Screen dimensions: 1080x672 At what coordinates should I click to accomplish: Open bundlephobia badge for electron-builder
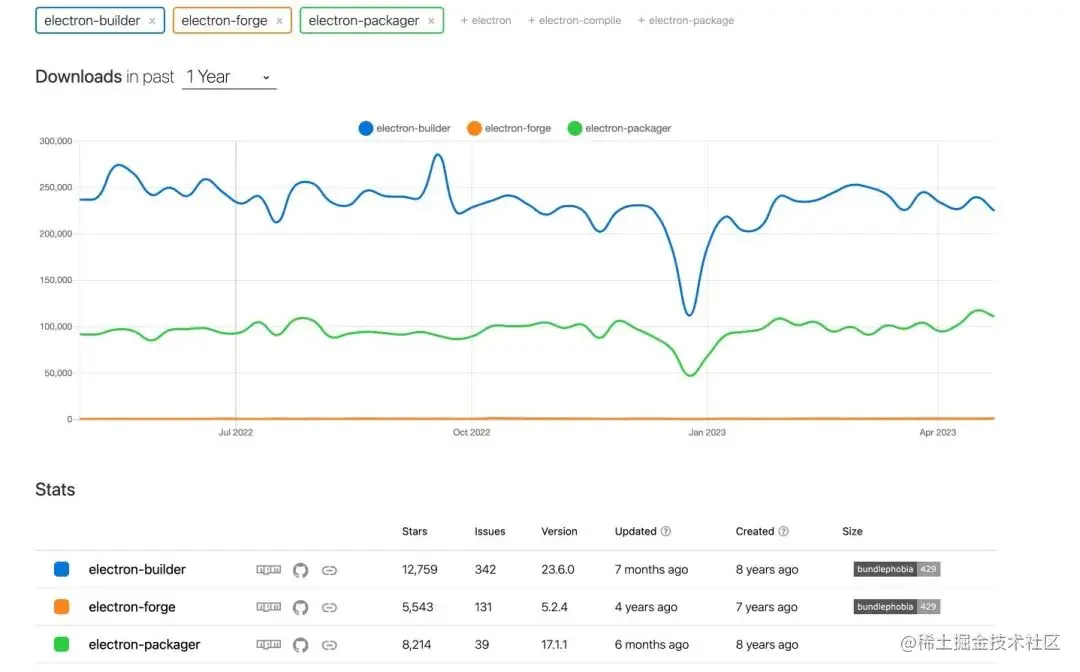897,569
